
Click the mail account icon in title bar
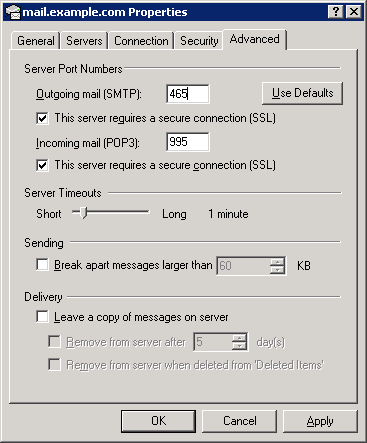13,12
